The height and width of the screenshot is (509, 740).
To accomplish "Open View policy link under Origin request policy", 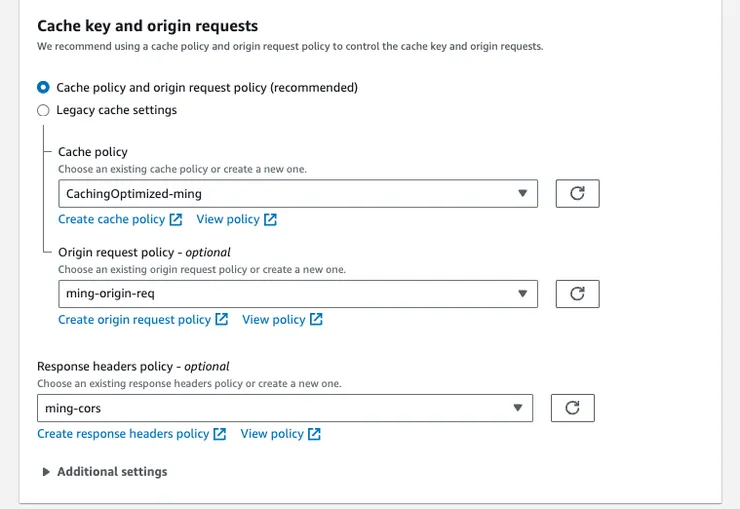I will [273, 319].
